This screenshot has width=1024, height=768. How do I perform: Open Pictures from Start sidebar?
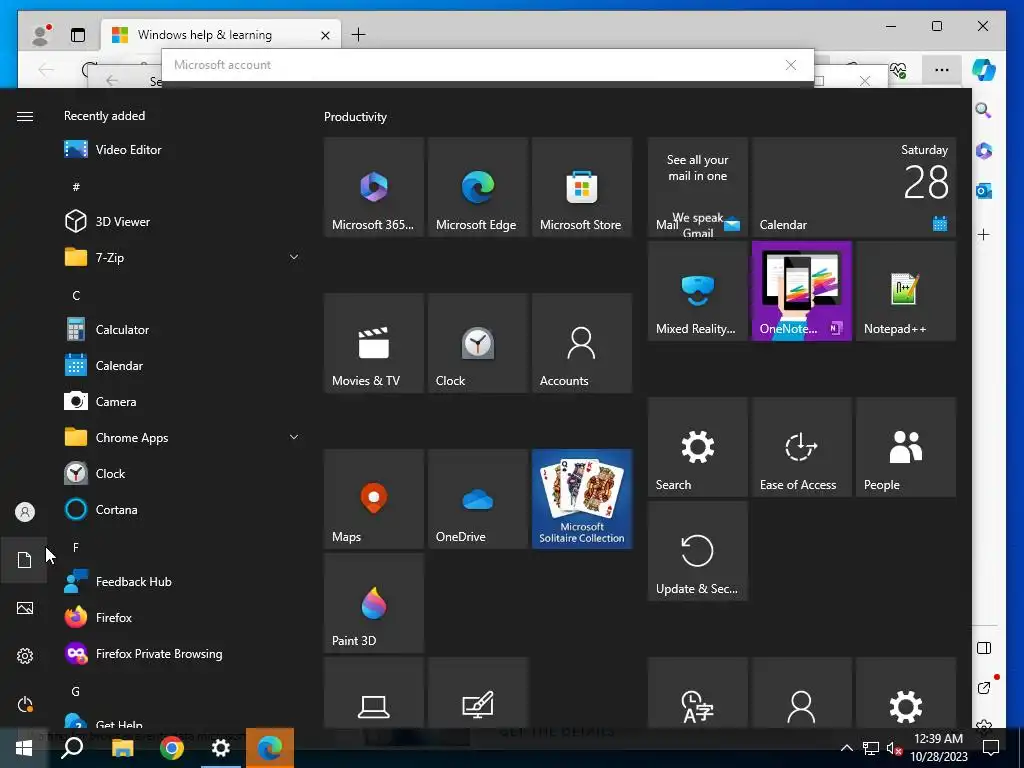tap(25, 608)
